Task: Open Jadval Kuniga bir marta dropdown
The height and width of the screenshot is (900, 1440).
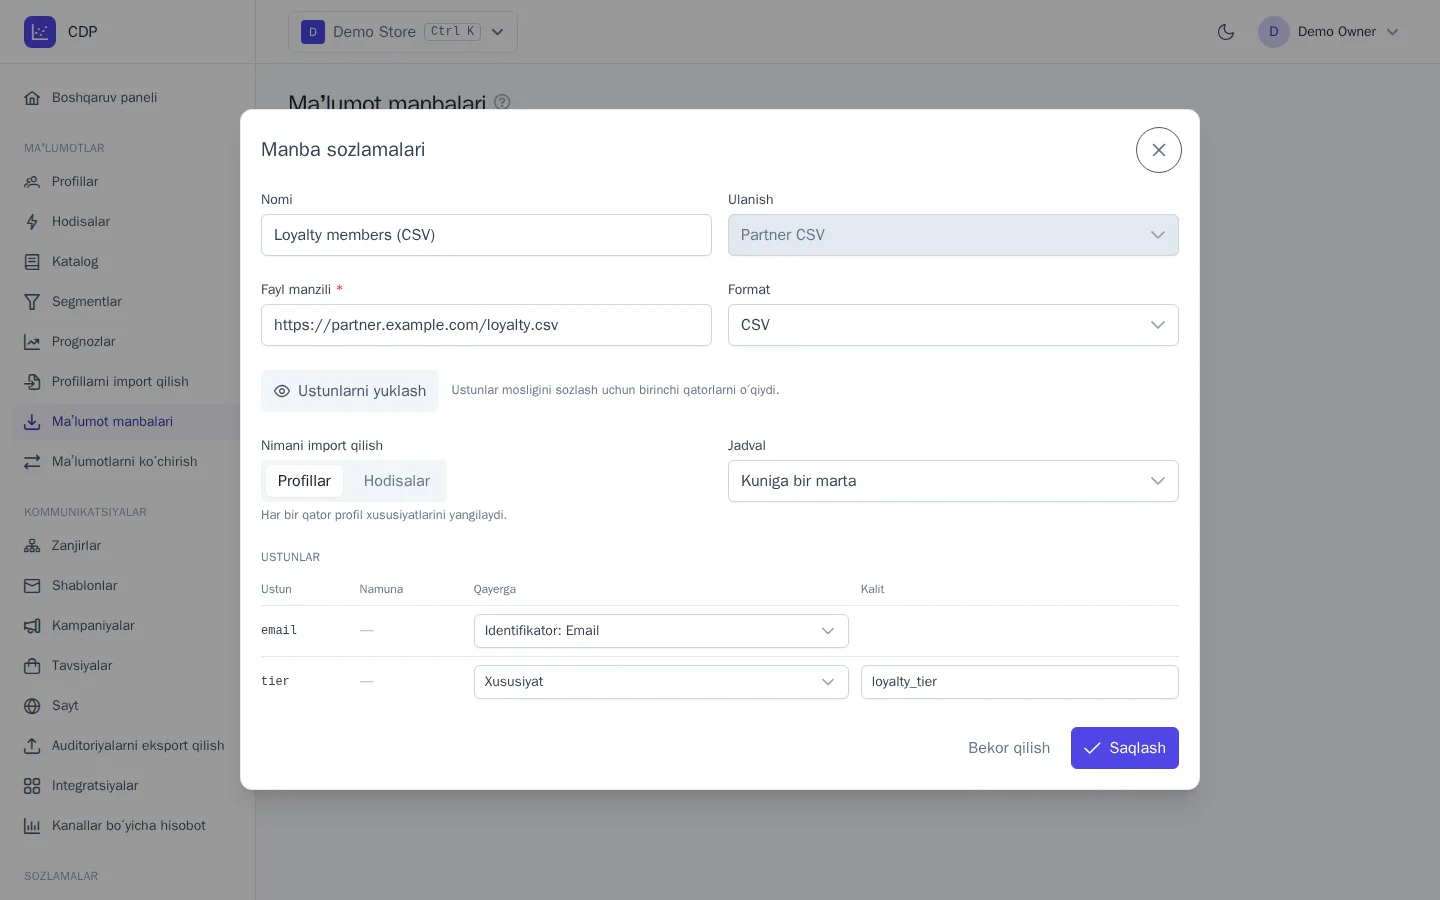Action: click(x=953, y=481)
